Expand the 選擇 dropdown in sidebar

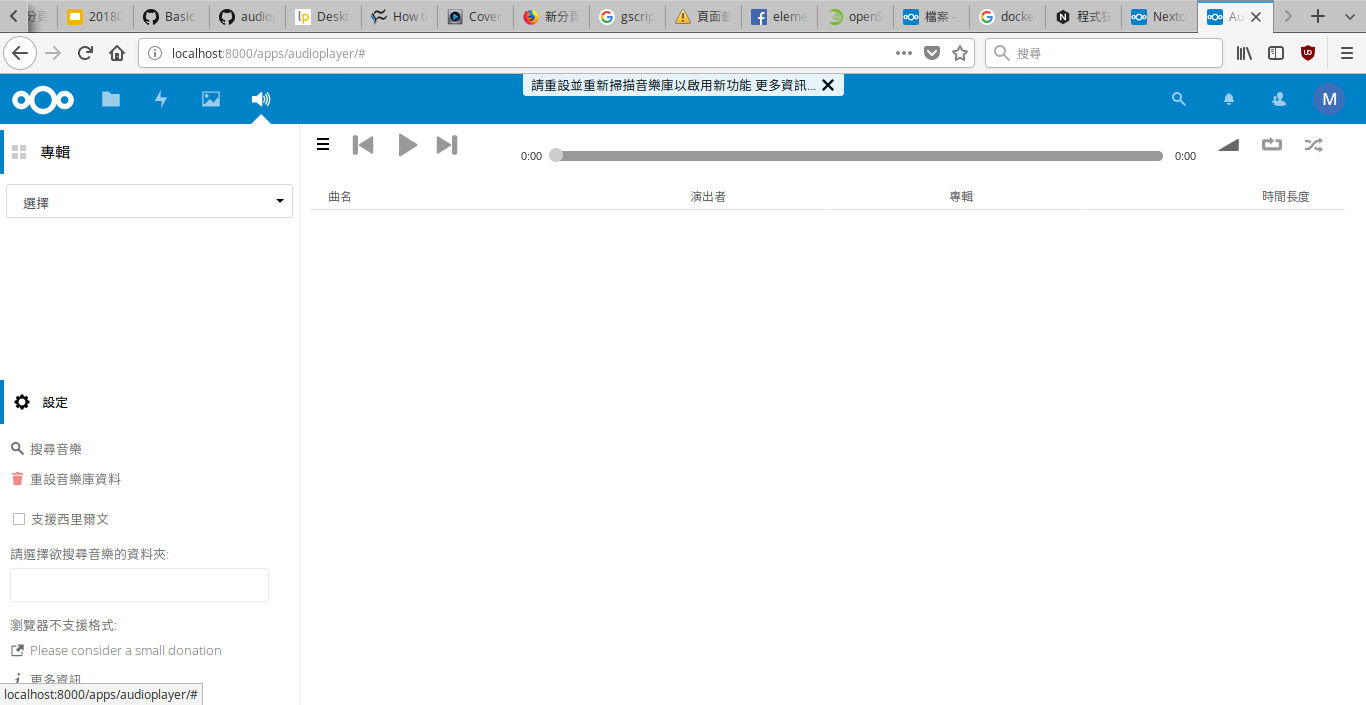149,202
